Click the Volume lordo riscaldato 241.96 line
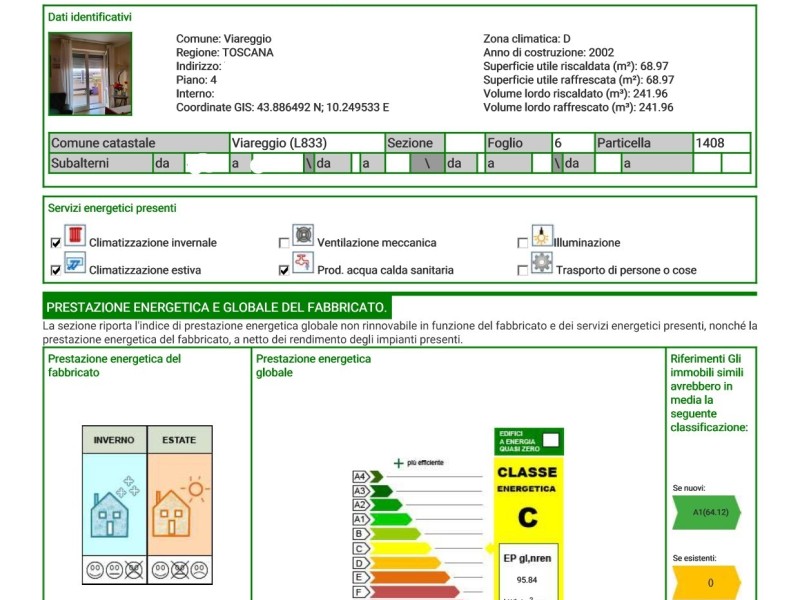800x600 pixels. pos(575,94)
